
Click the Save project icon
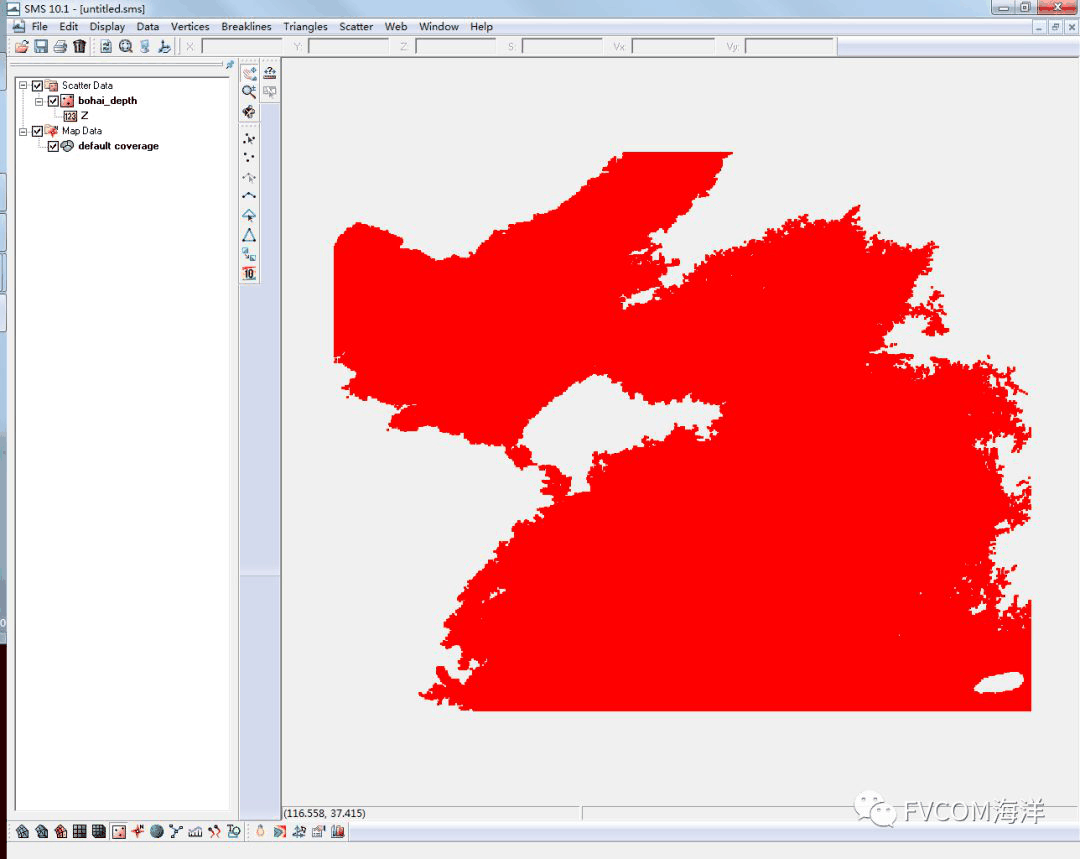coord(41,46)
